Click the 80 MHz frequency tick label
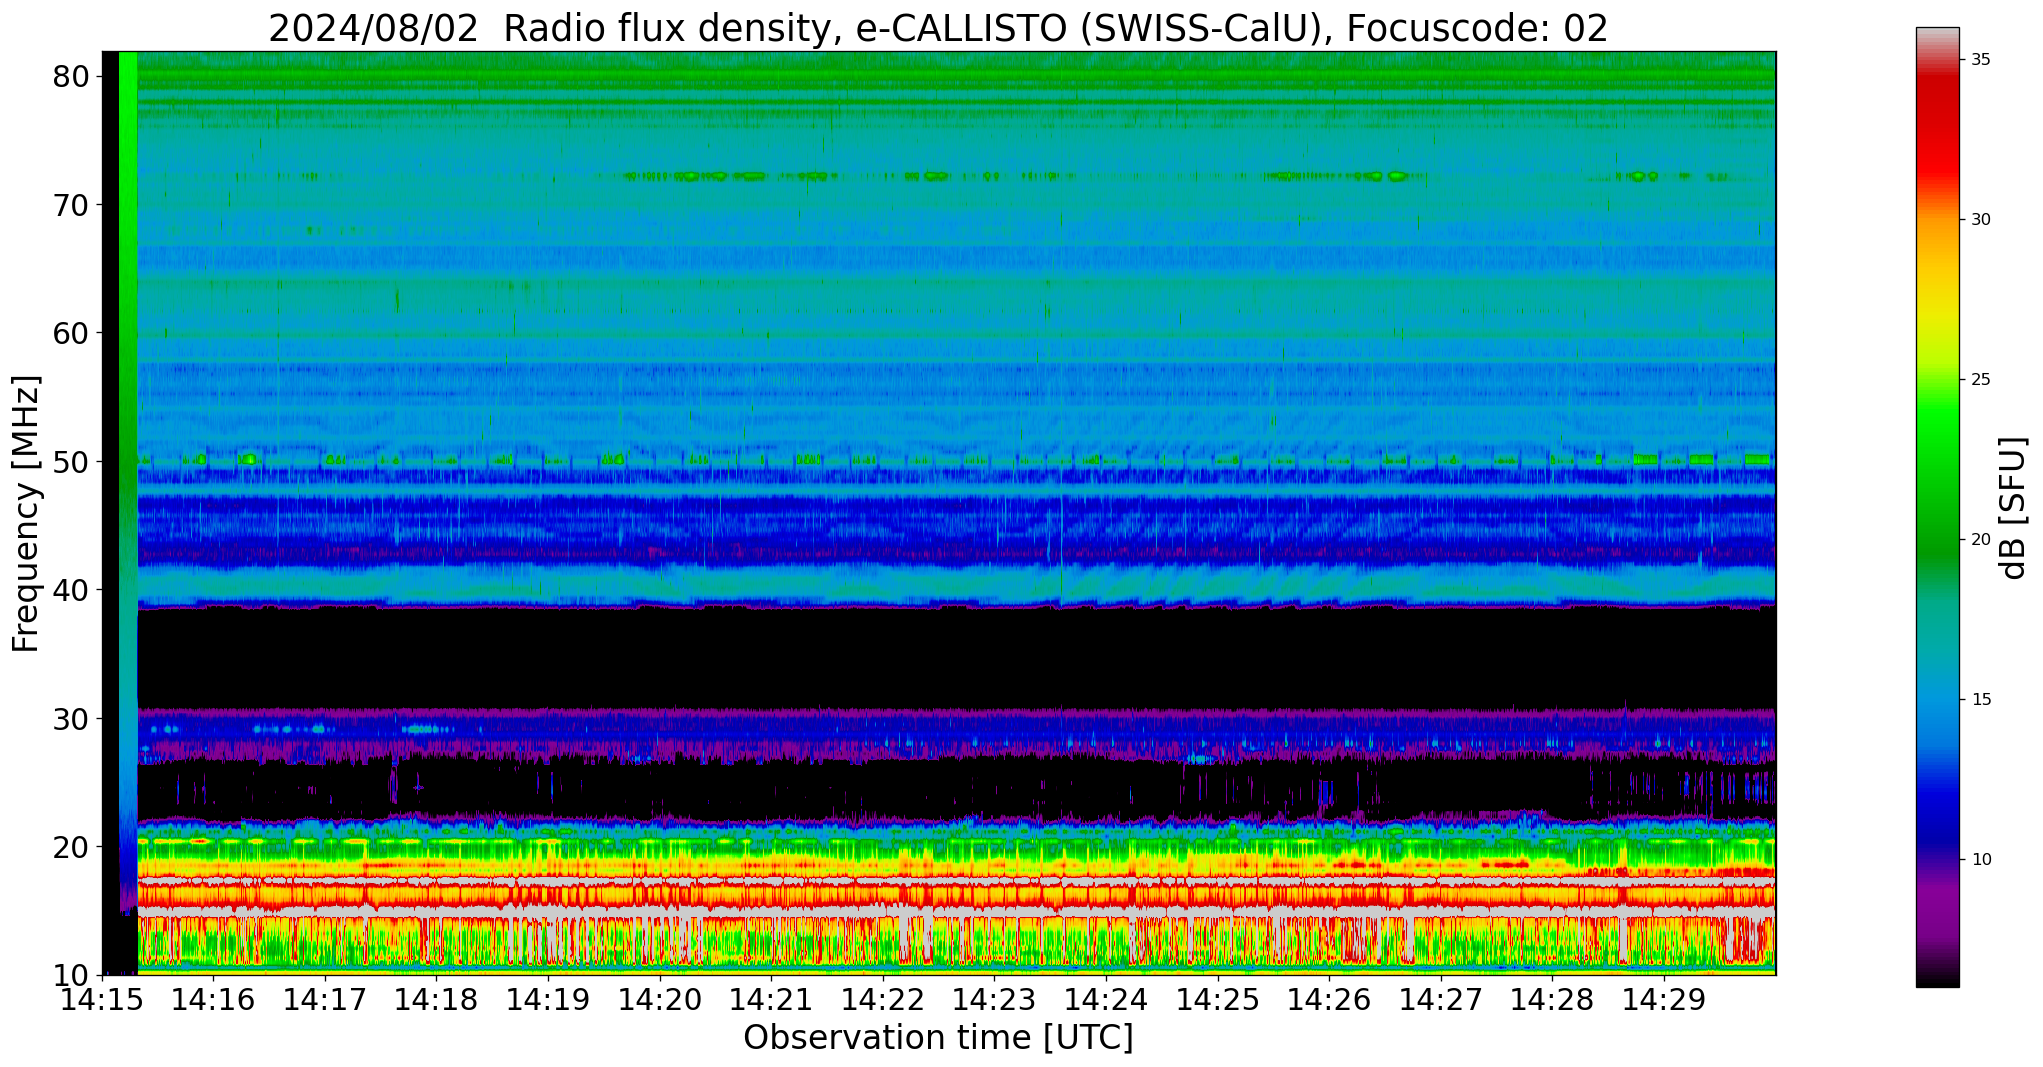 pyautogui.click(x=70, y=77)
